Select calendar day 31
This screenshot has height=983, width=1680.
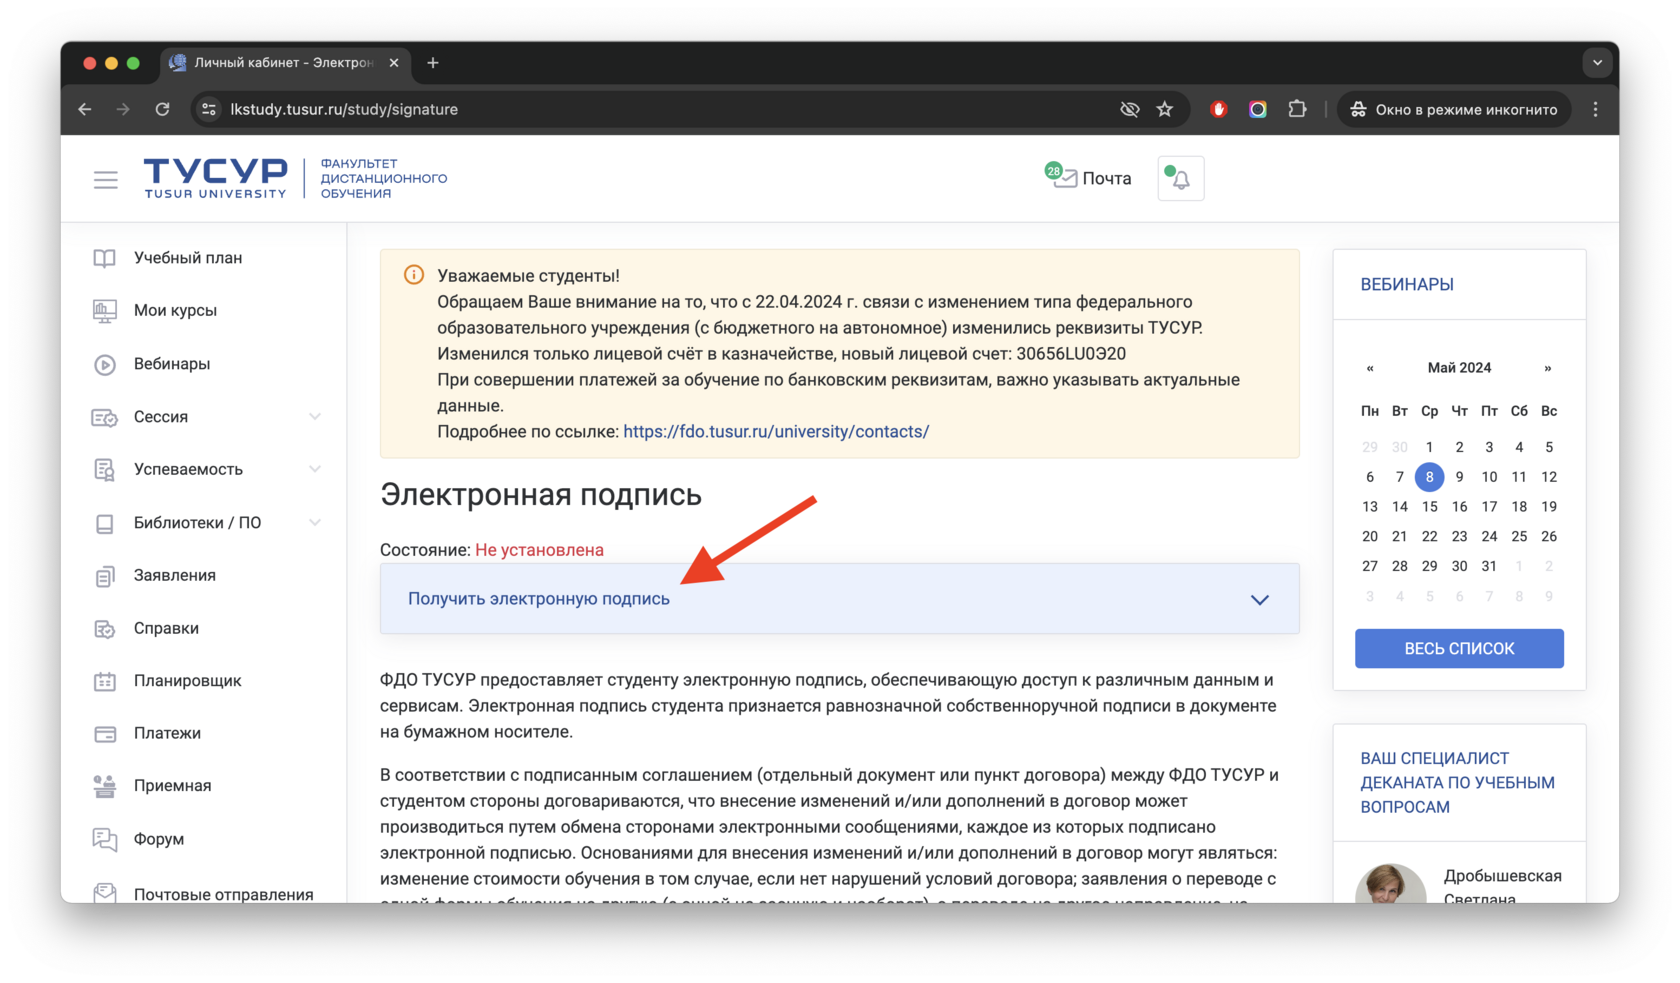[1489, 567]
